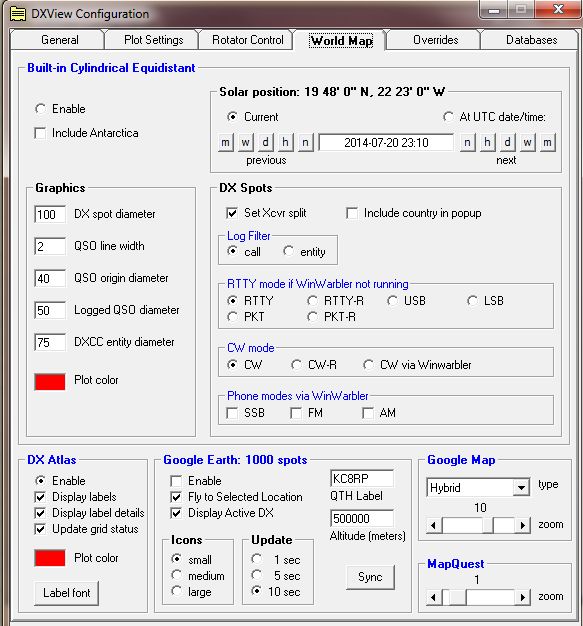Check Google Earth Enable
Viewport: 583px width, 626px height.
[176, 481]
